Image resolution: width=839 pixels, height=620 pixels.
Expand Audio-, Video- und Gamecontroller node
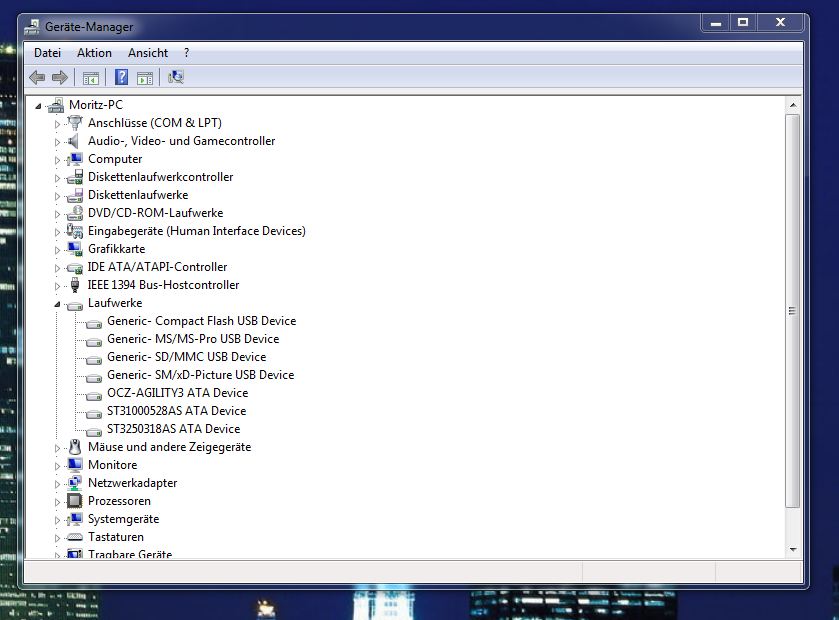pos(57,142)
